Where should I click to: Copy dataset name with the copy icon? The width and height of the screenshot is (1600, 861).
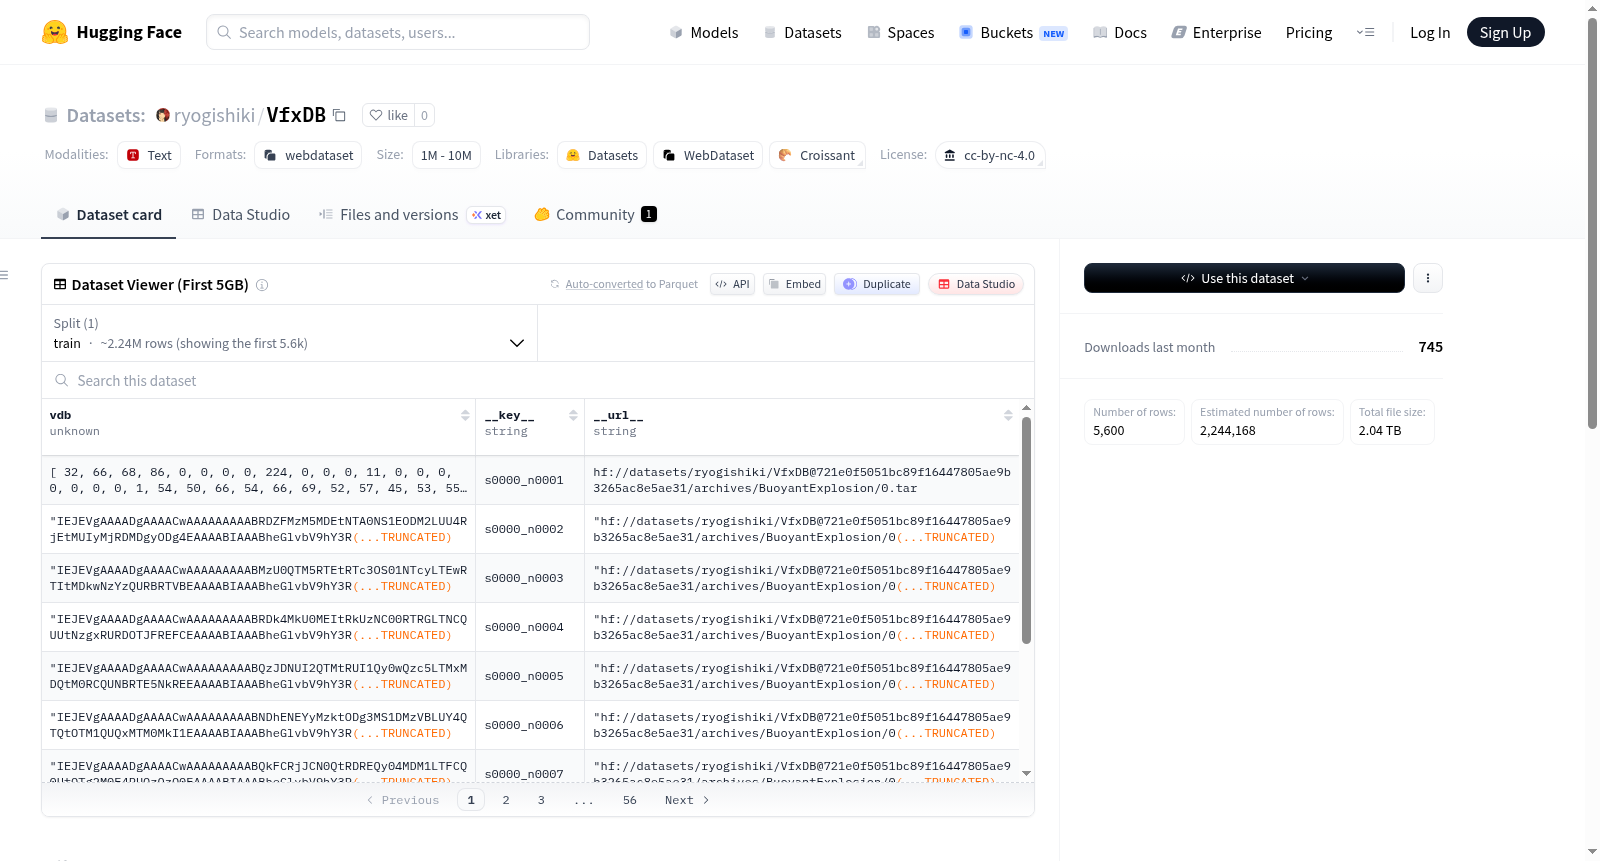point(339,115)
